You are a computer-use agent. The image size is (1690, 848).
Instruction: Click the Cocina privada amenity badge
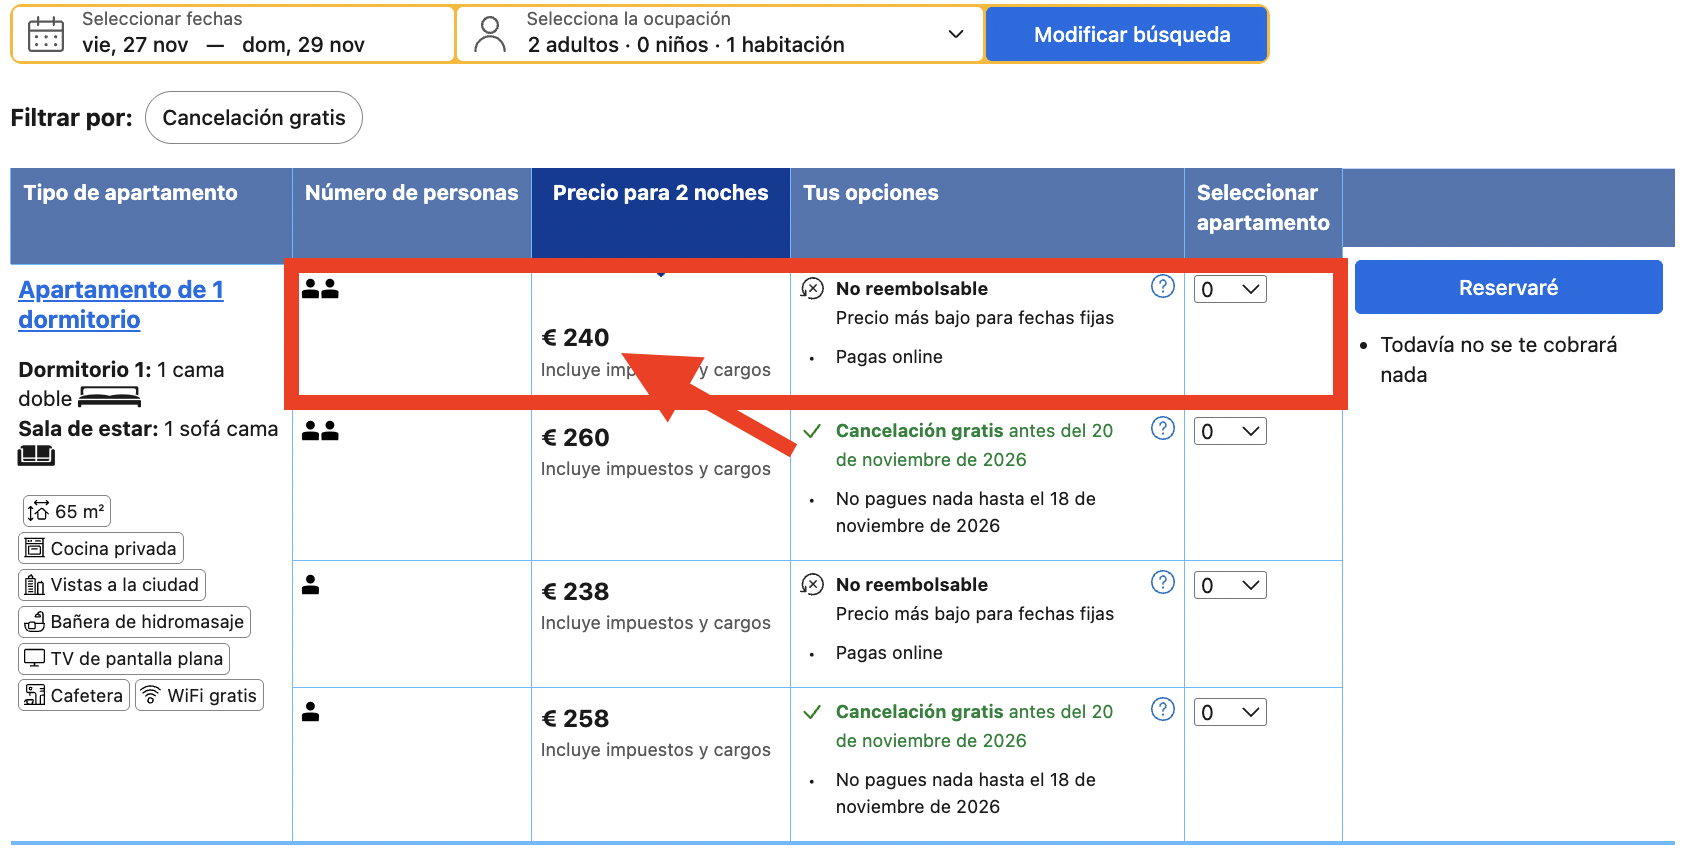click(x=101, y=548)
